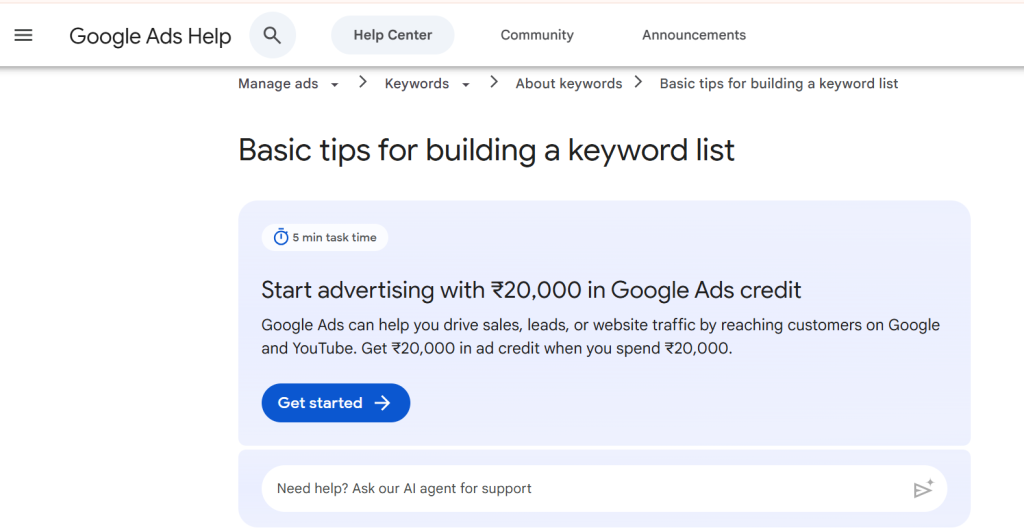Go to About keywords breadcrumb link
The height and width of the screenshot is (532, 1024).
pyautogui.click(x=568, y=84)
